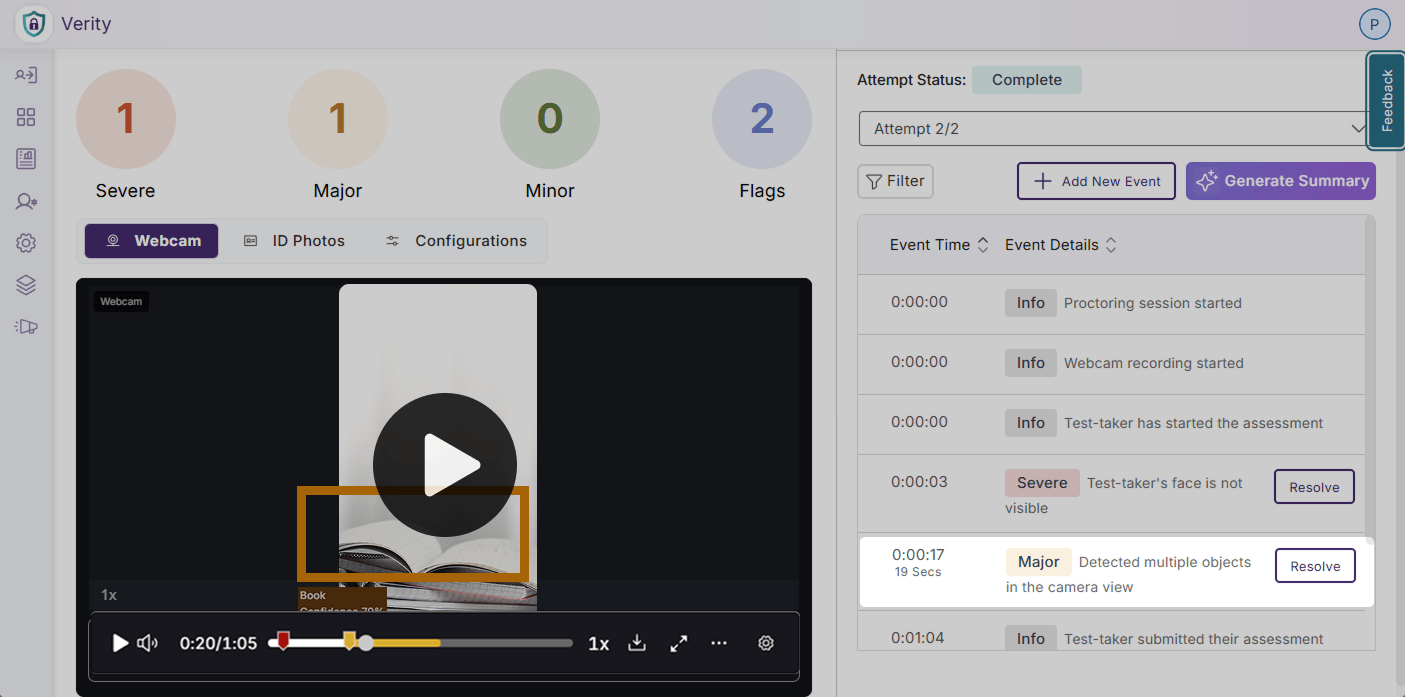Open the user management sidebar icon
This screenshot has height=697, width=1405.
[26, 201]
